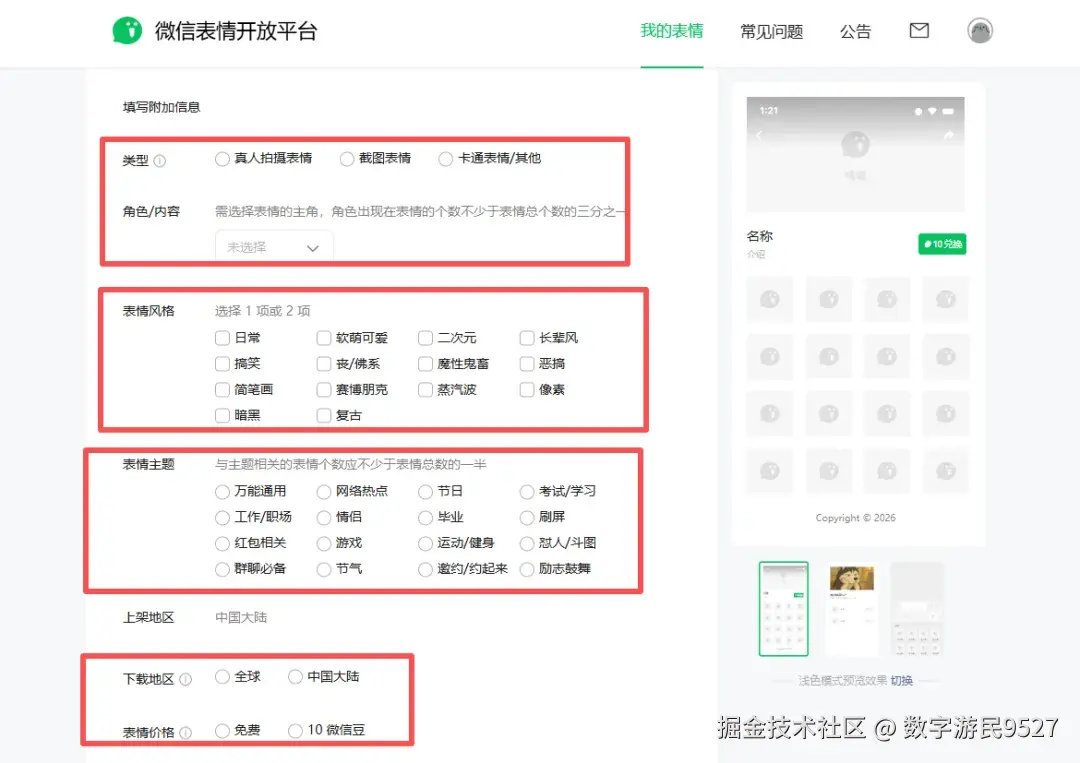Click the info icon beside 类型
The height and width of the screenshot is (763, 1080).
[161, 159]
